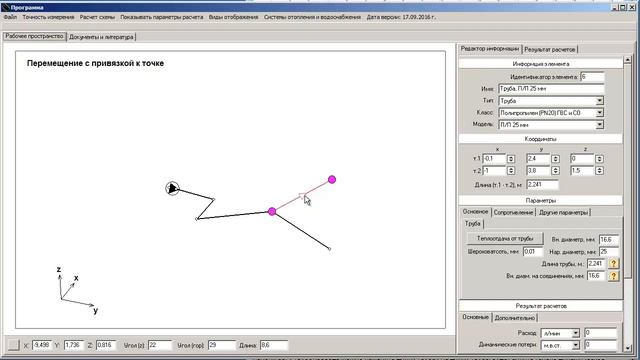This screenshot has width=640, height=360.
Task: Open the Дополнительно results tab
Action: click(x=515, y=318)
